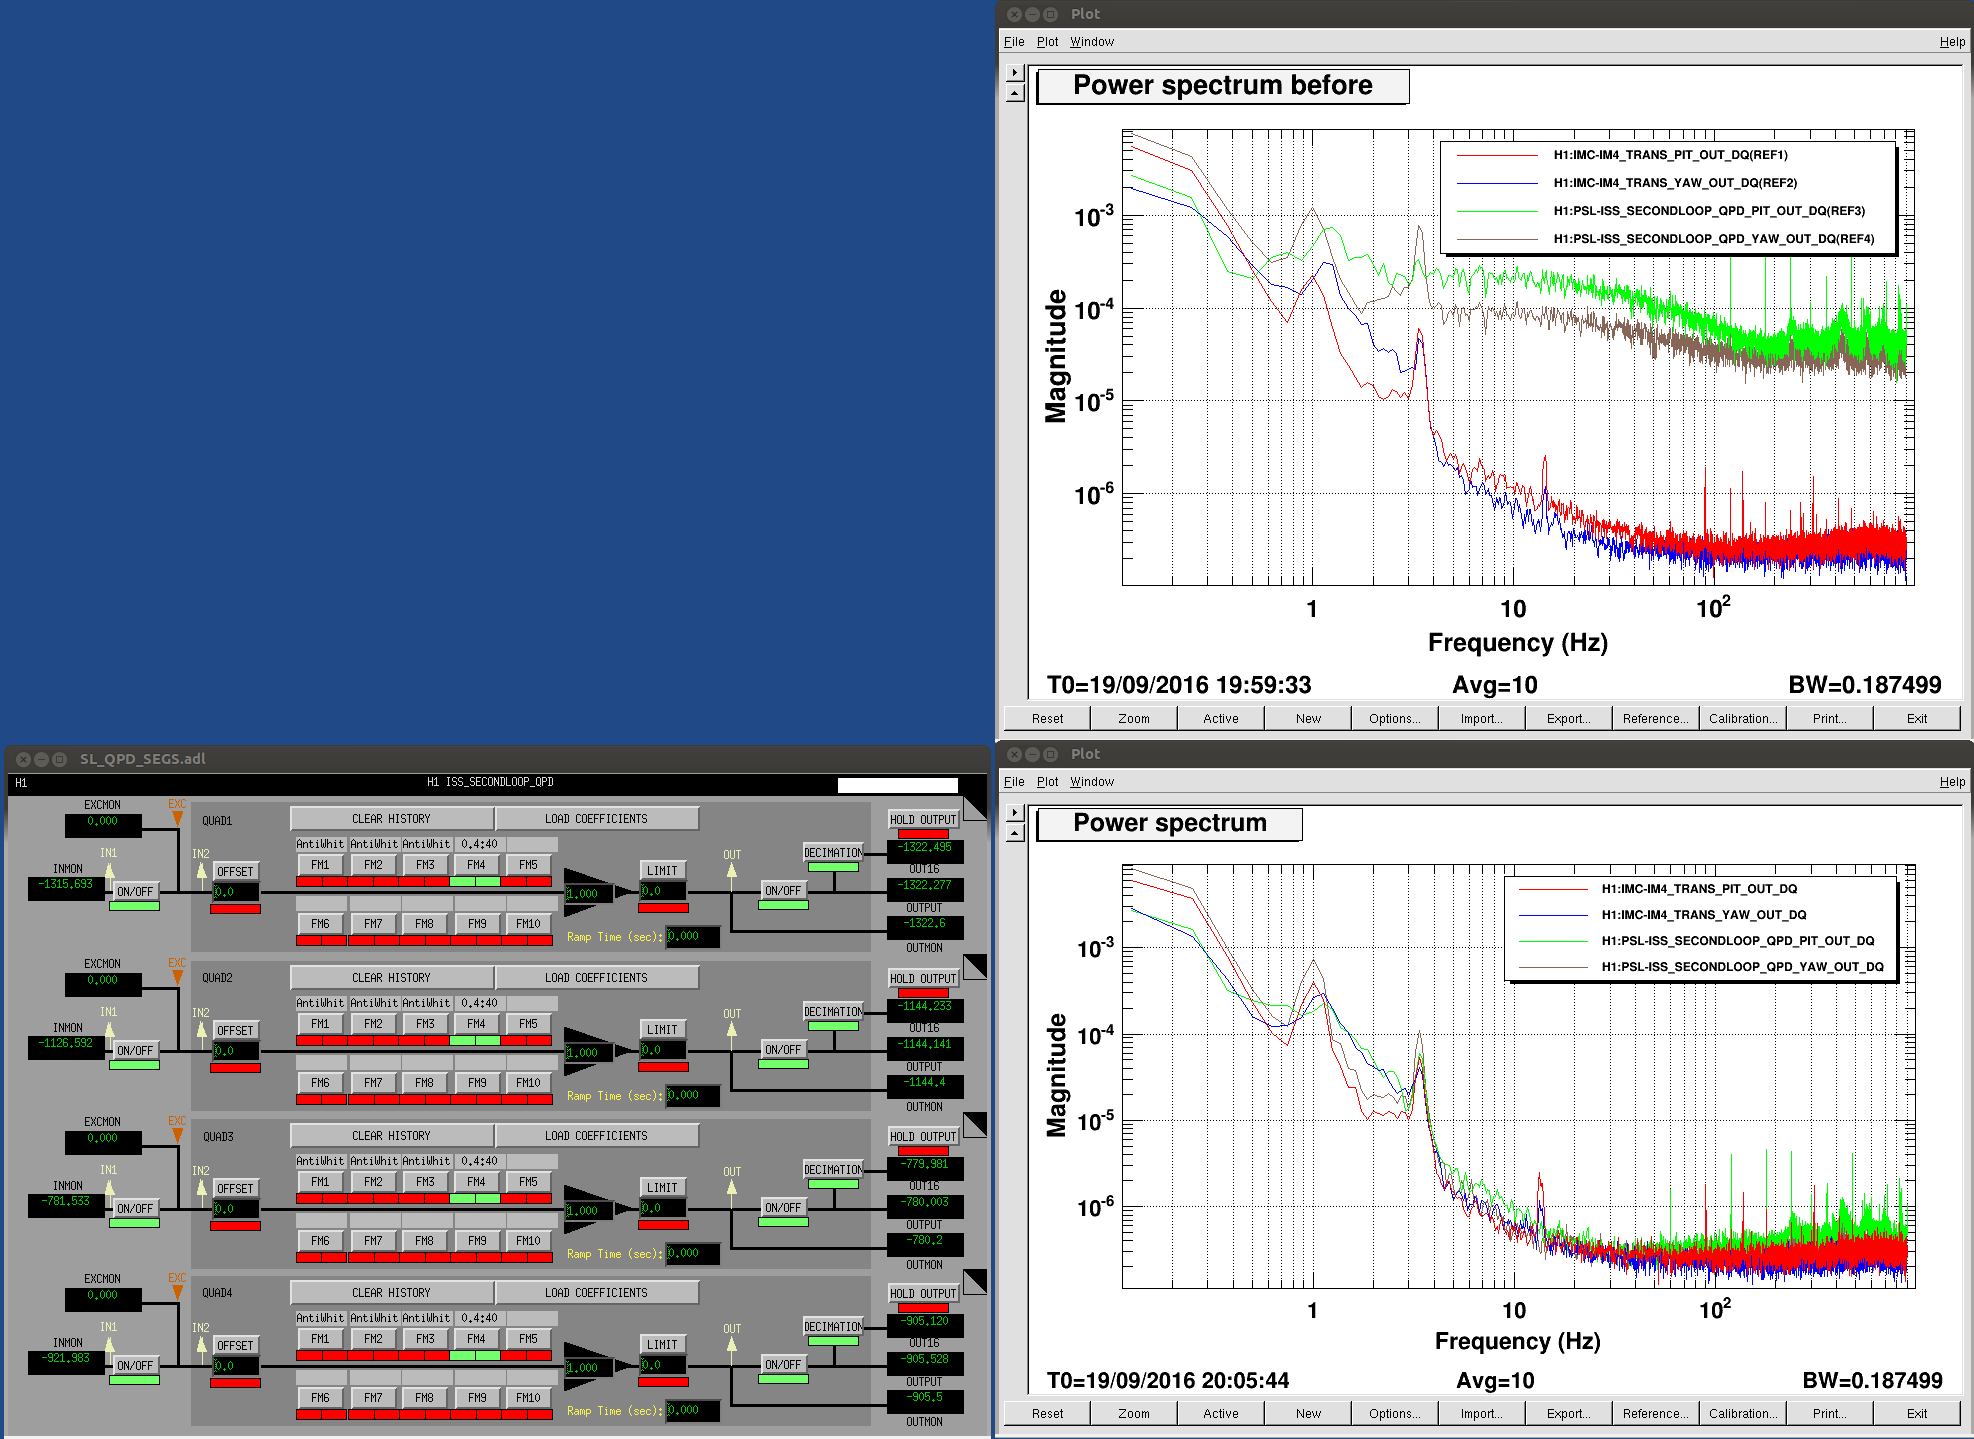Click the up-arrow icon in bottom plot window

[x=1015, y=833]
